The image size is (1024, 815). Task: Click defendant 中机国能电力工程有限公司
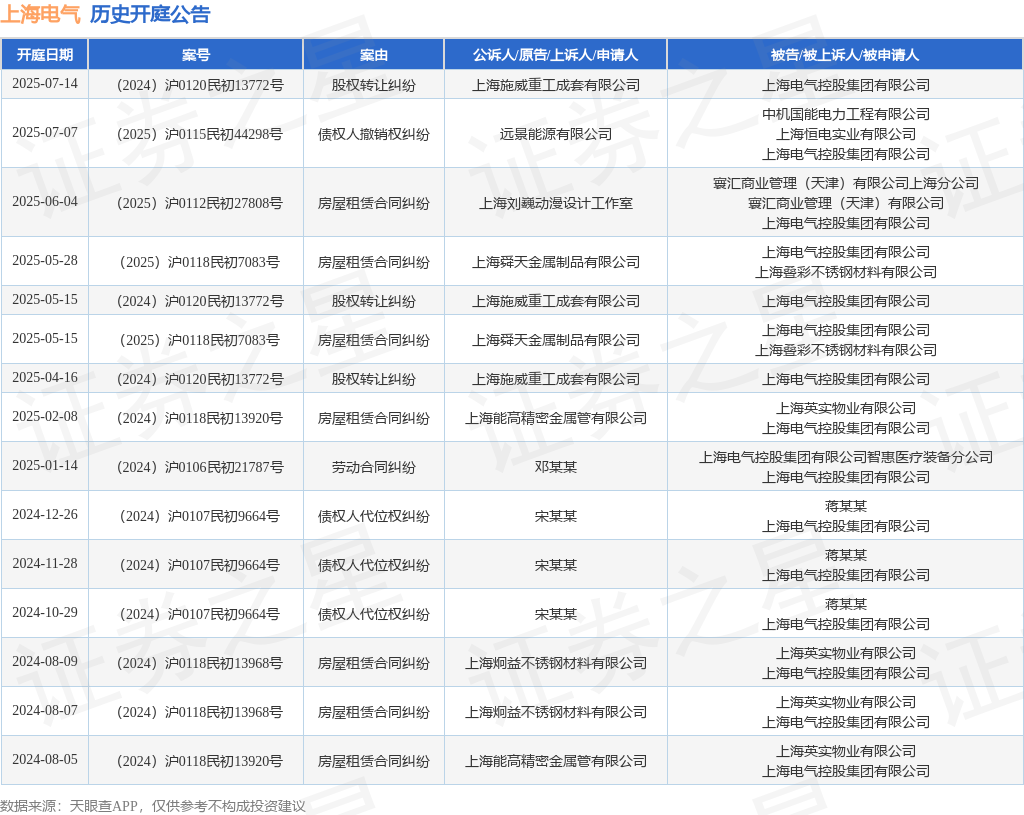[845, 114]
